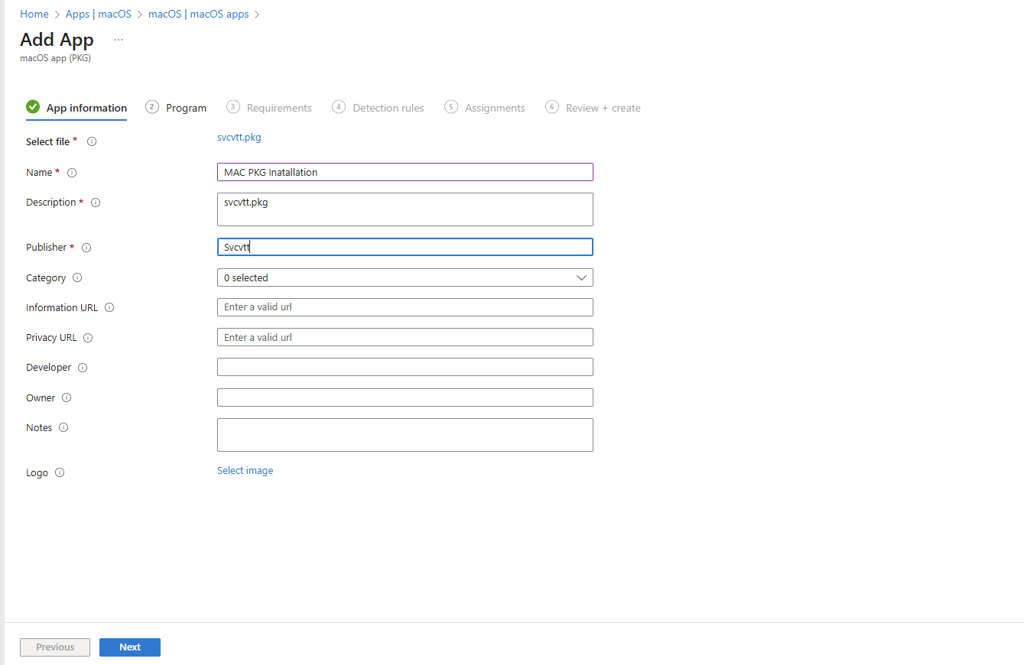Click the Information URL input field
This screenshot has height=665, width=1024.
pyautogui.click(x=404, y=308)
